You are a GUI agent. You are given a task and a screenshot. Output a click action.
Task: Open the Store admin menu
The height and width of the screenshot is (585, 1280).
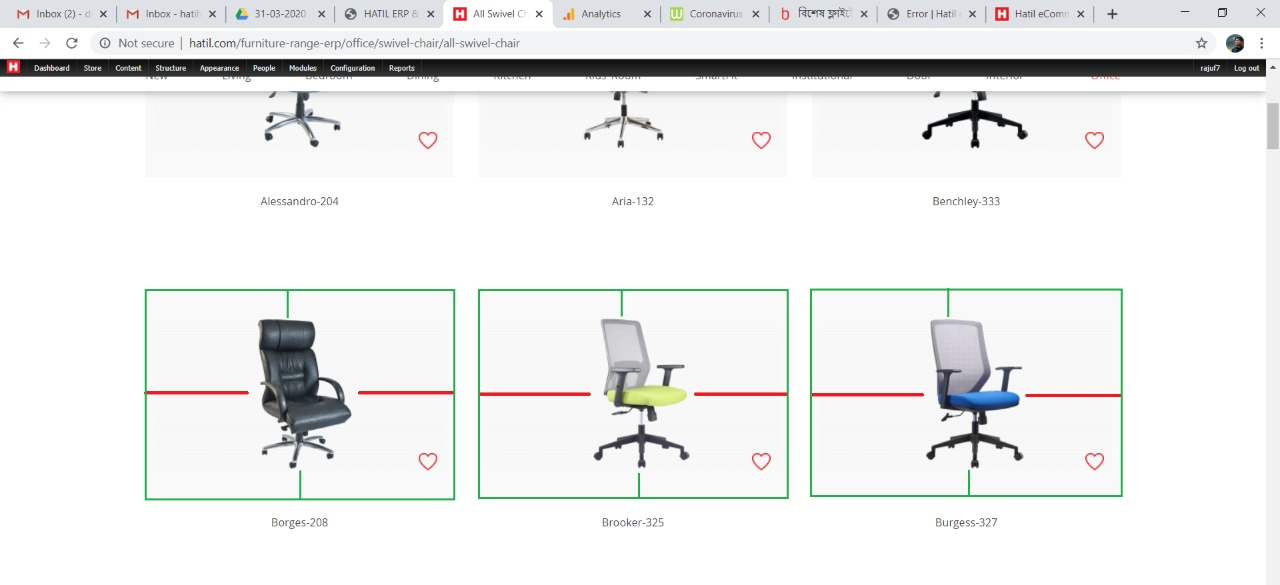coord(92,68)
